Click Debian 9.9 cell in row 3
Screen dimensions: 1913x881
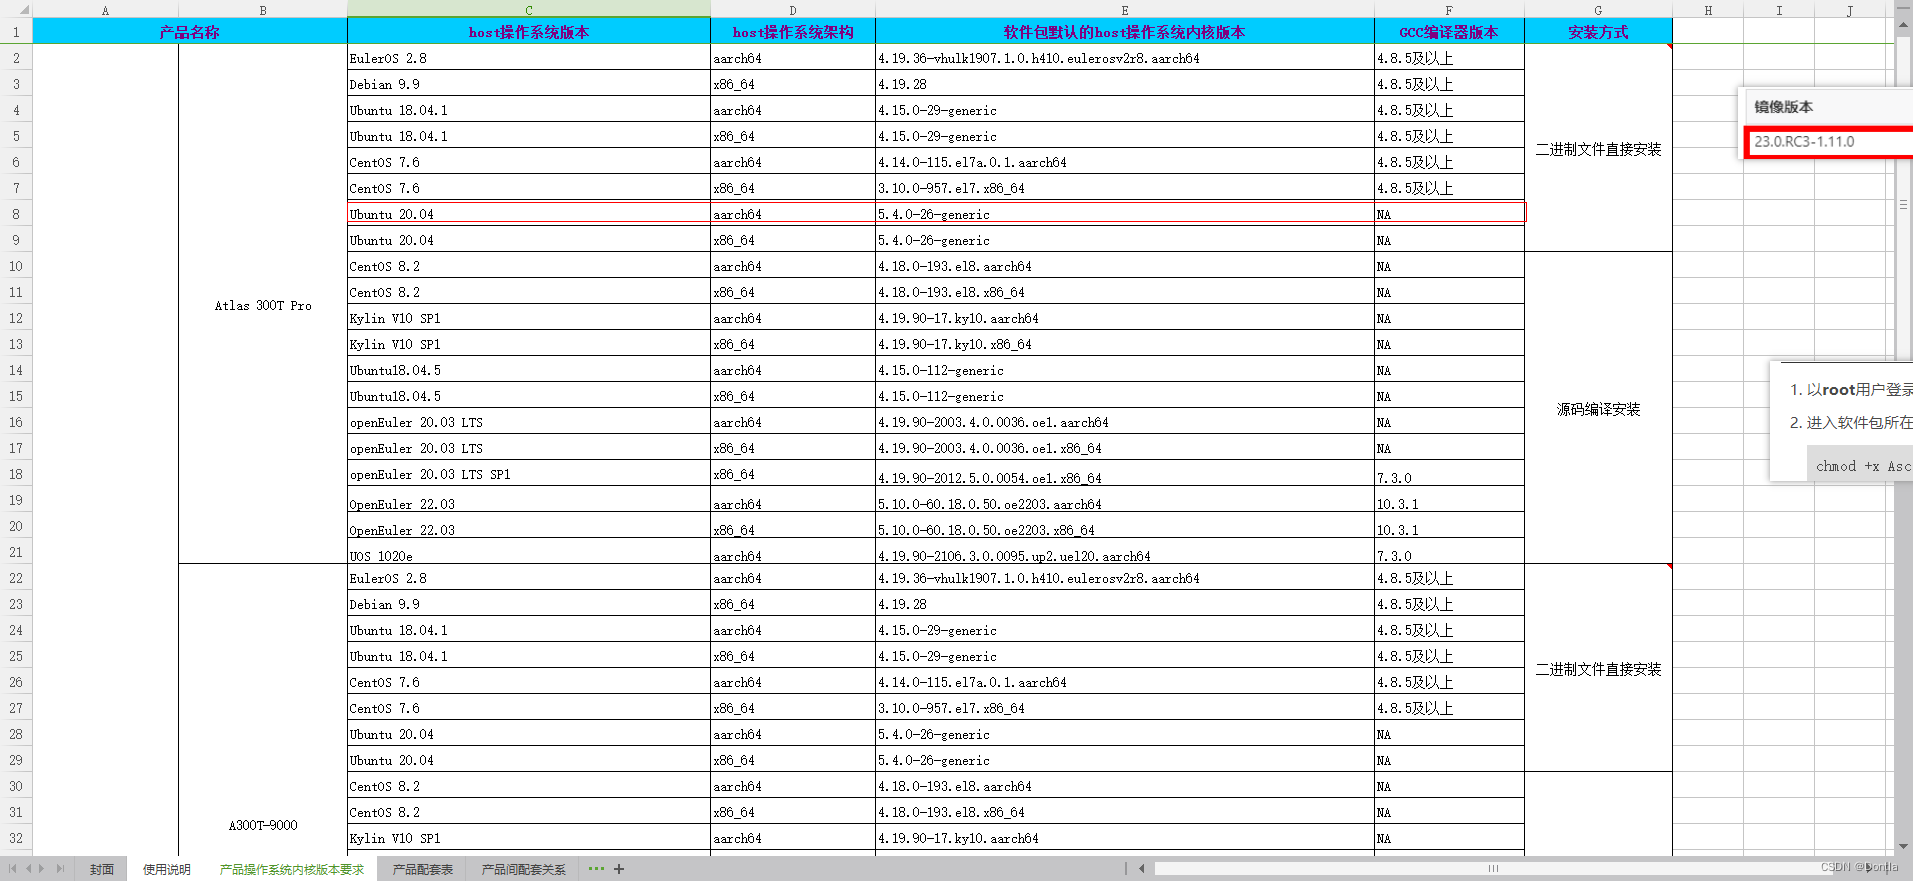(x=529, y=84)
